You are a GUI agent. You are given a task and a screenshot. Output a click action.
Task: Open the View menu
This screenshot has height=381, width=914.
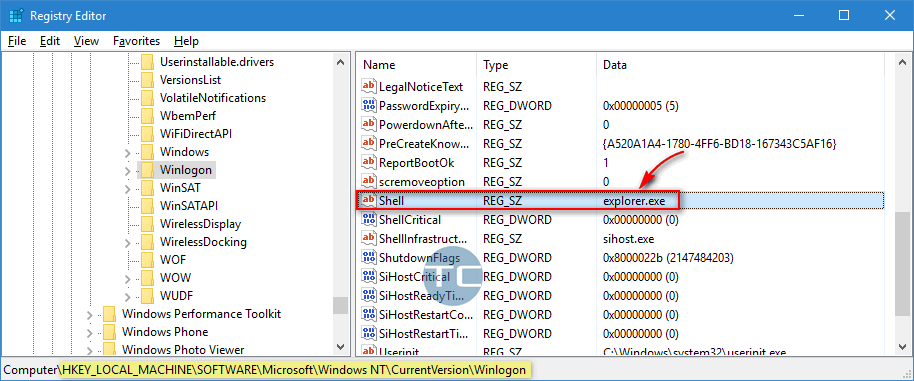pyautogui.click(x=86, y=41)
